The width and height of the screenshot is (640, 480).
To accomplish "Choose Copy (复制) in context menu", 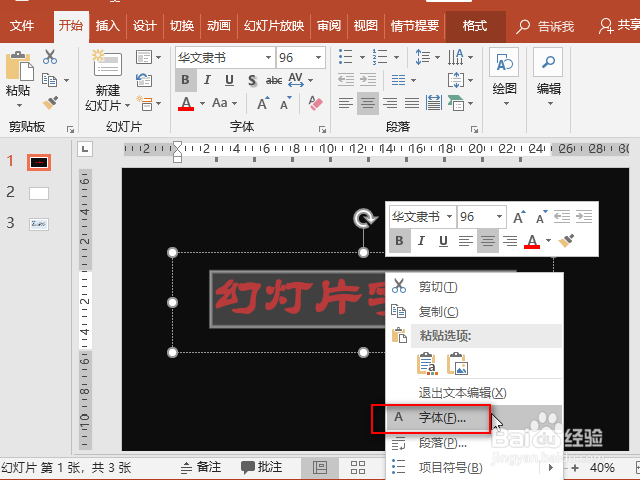I will pos(474,311).
